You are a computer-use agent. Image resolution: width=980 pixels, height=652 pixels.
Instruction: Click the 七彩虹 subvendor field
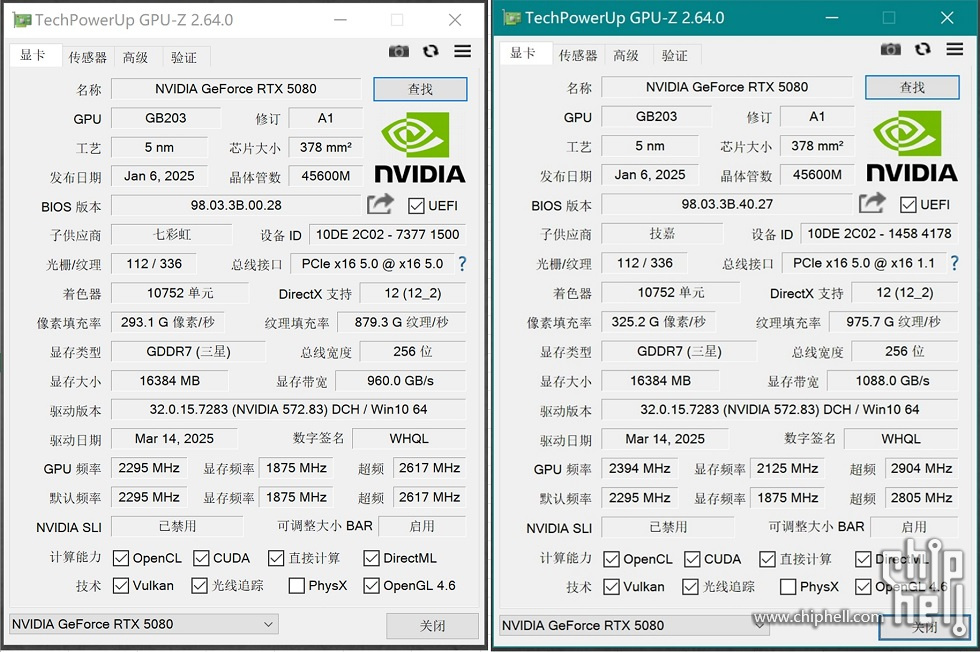coord(172,234)
